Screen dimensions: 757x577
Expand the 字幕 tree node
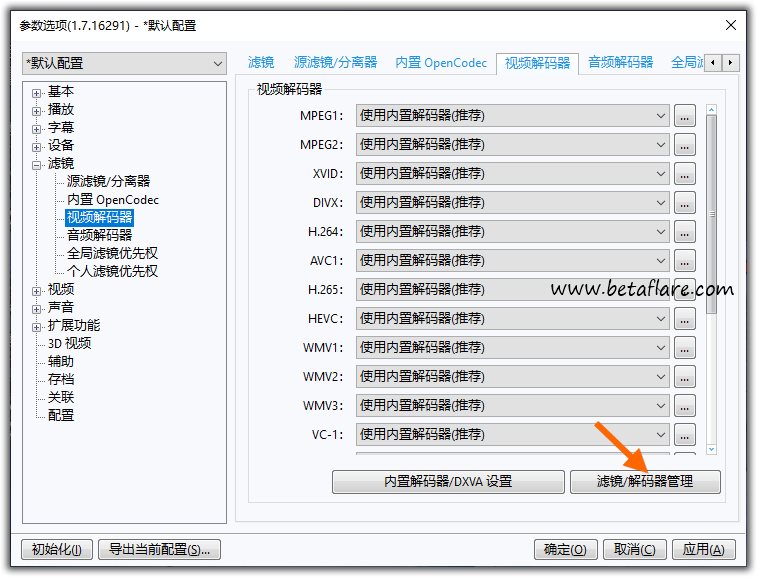37,128
